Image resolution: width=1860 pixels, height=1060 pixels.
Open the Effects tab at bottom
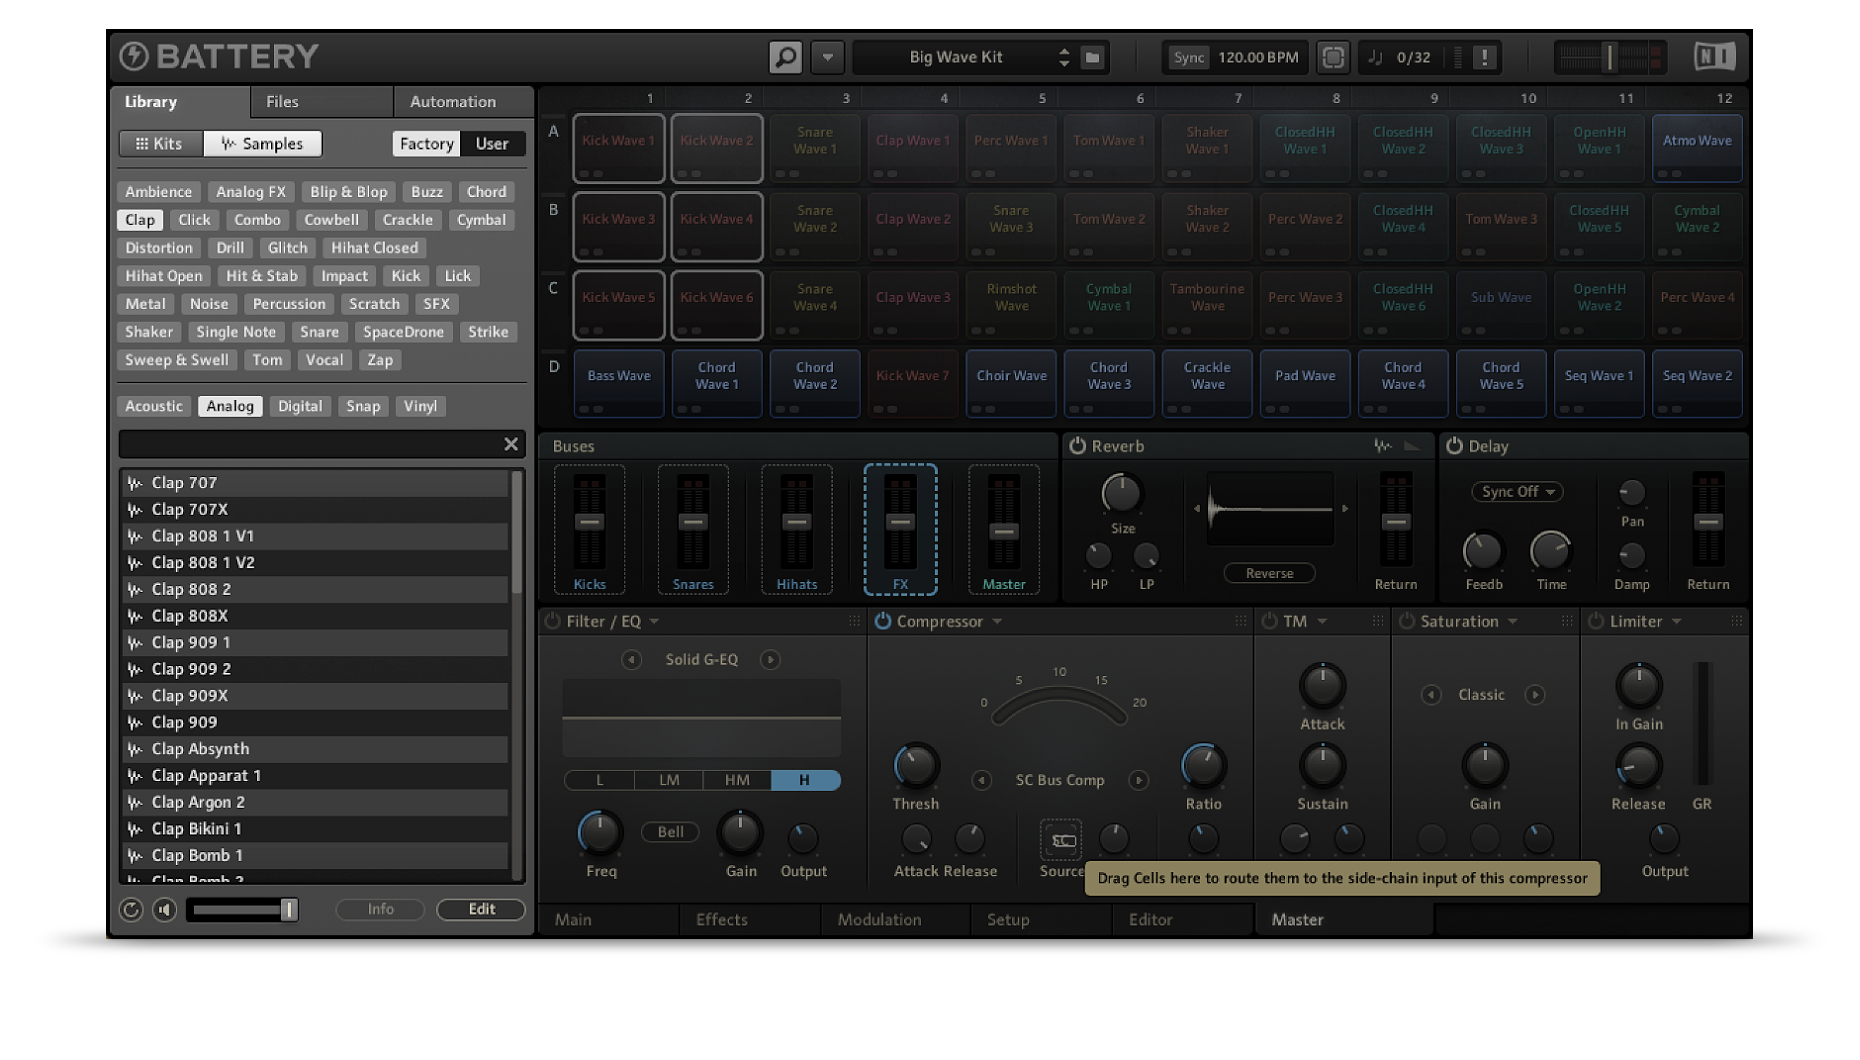(721, 919)
